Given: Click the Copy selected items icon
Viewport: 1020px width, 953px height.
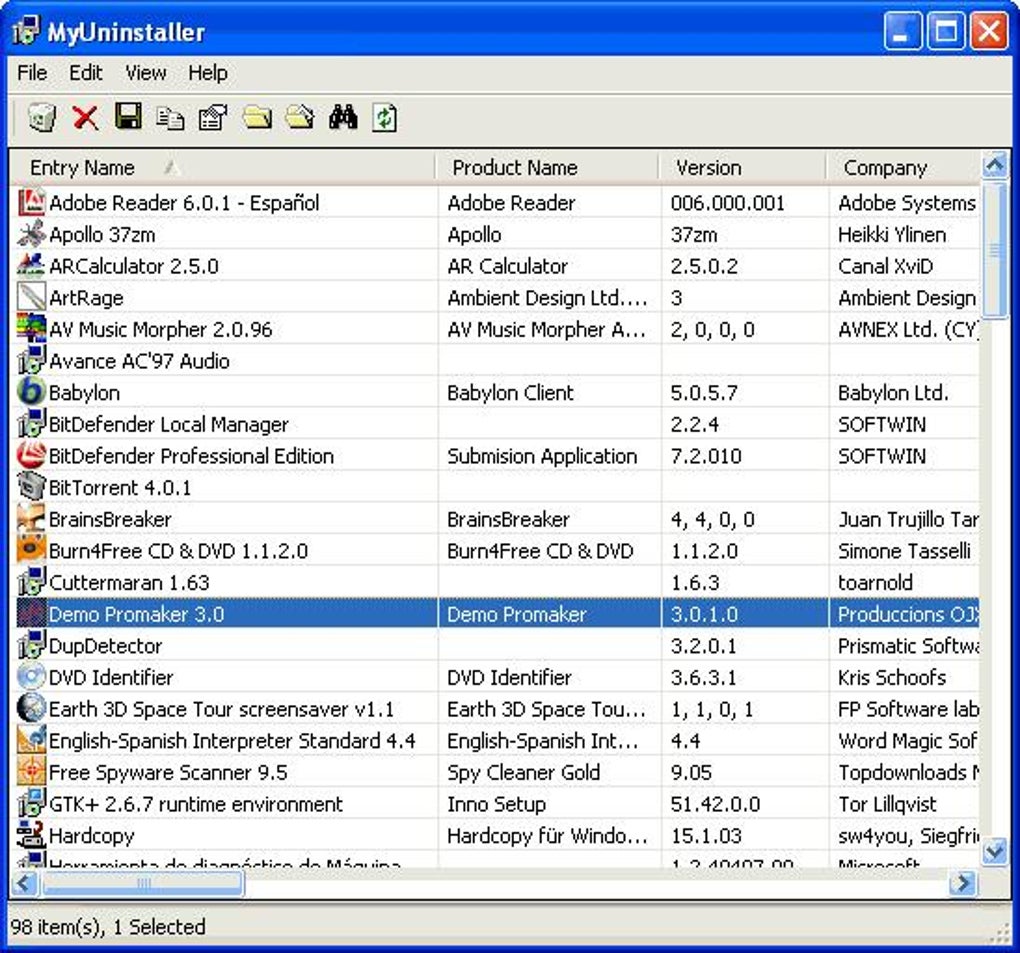Looking at the screenshot, I should pos(170,118).
